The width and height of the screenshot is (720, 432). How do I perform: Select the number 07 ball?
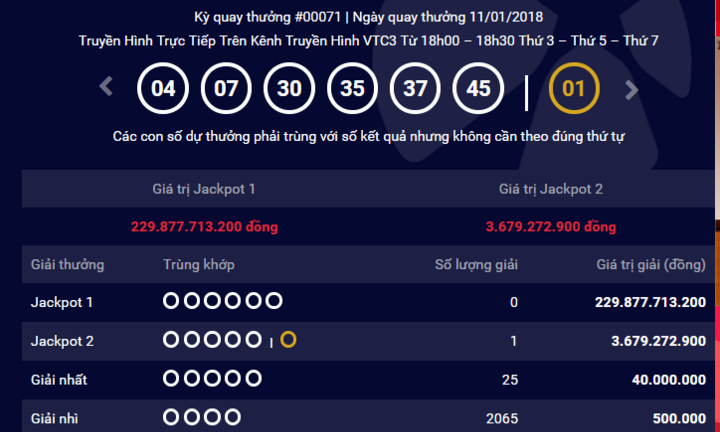pos(226,89)
